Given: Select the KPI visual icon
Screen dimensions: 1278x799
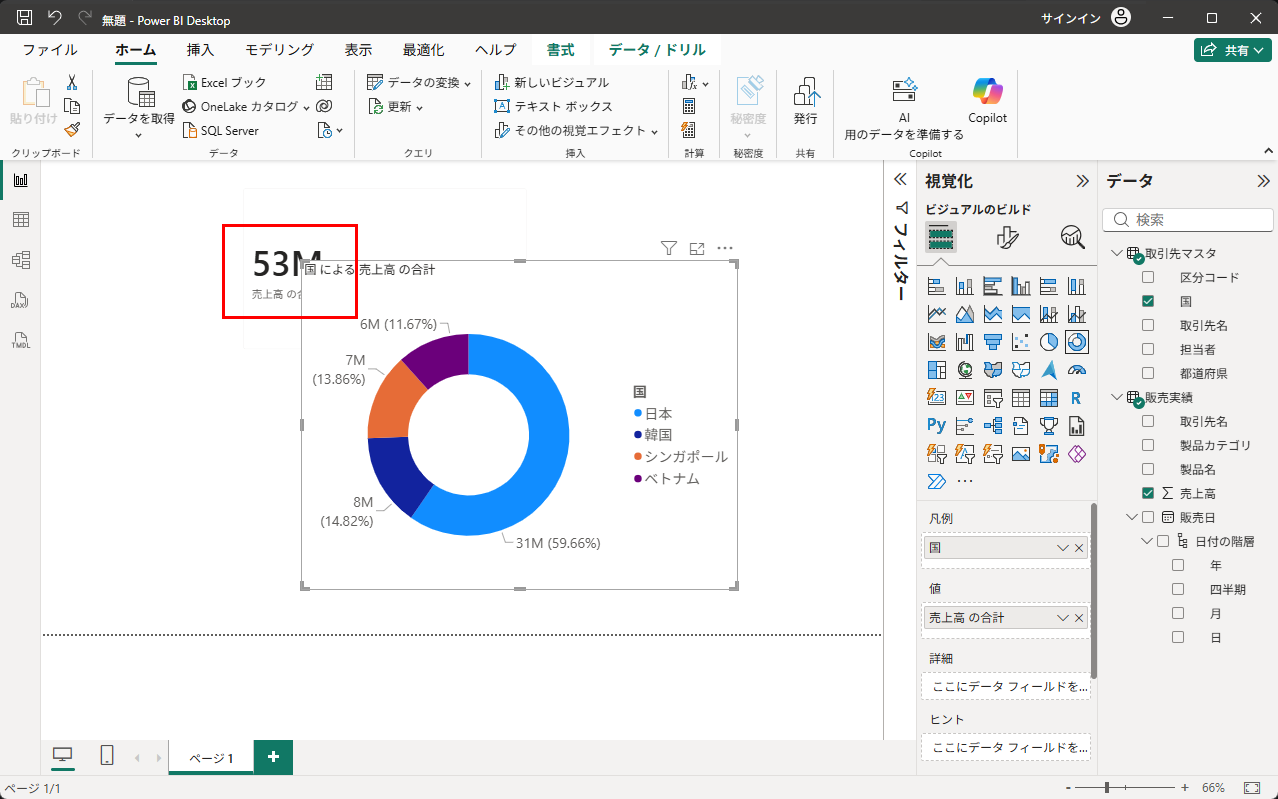Looking at the screenshot, I should (965, 397).
